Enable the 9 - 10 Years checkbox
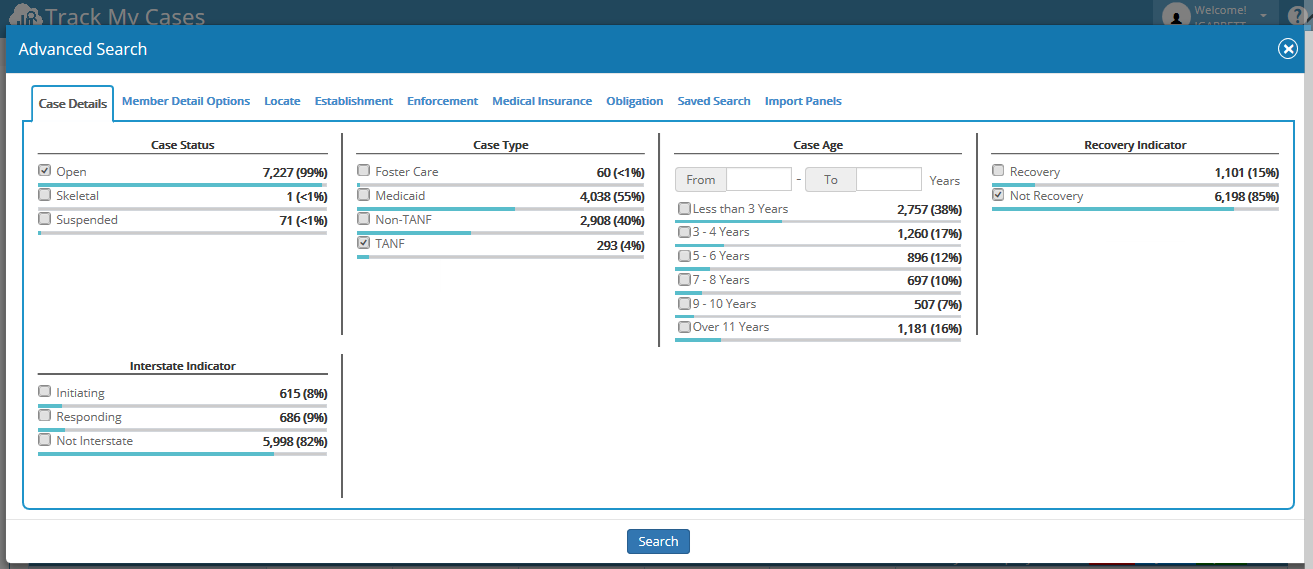The width and height of the screenshot is (1313, 569). 684,304
